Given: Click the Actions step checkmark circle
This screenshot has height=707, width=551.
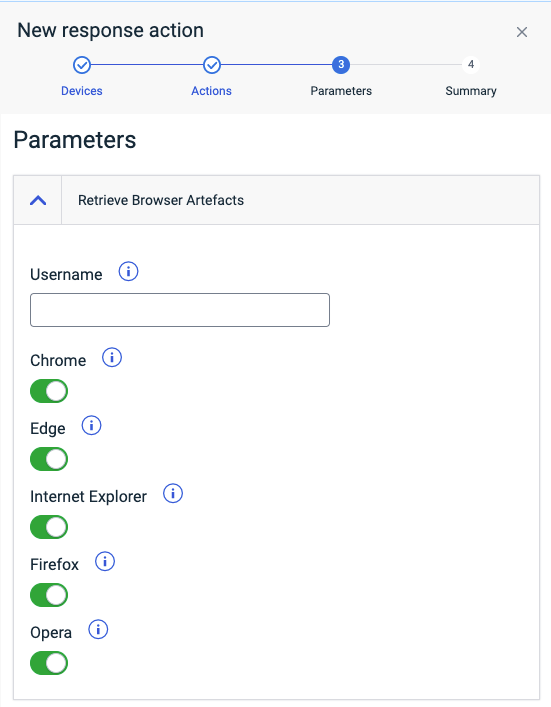Looking at the screenshot, I should coord(211,65).
